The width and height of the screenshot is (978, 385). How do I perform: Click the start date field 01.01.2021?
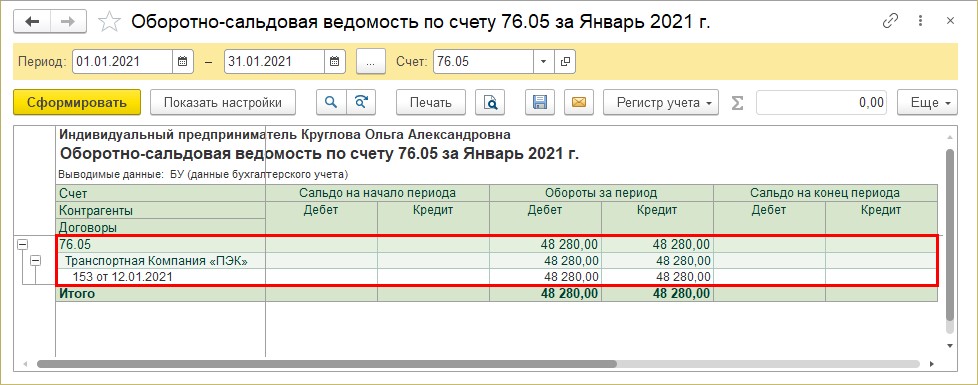click(x=122, y=62)
